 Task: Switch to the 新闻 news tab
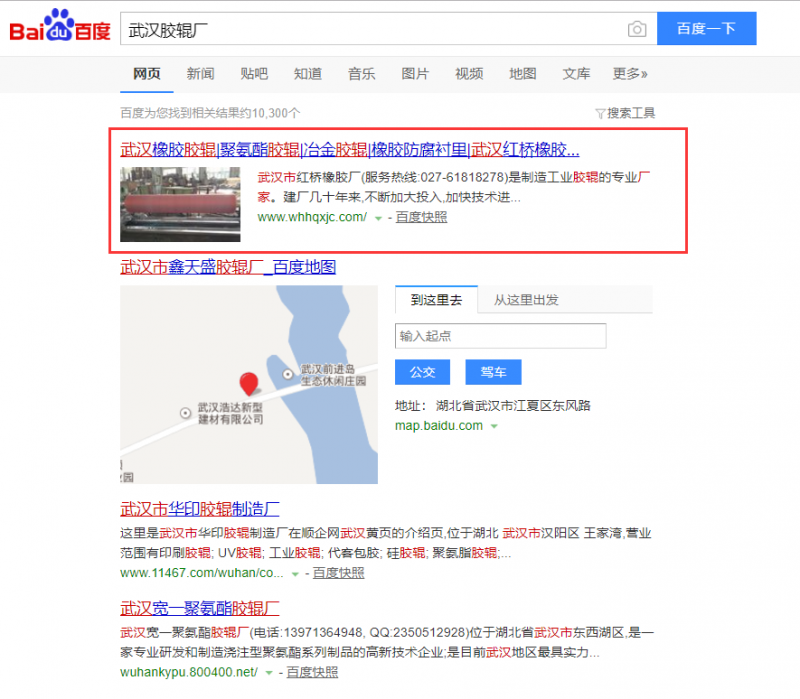[x=199, y=74]
